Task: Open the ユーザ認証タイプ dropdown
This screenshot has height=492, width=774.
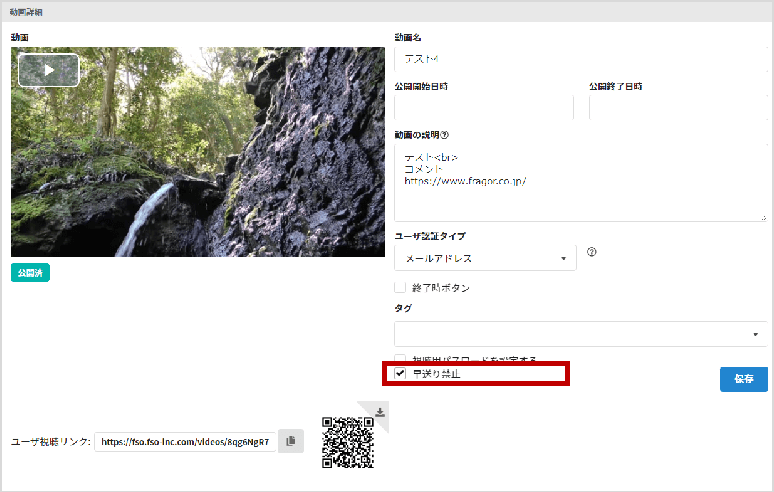Action: pyautogui.click(x=484, y=259)
